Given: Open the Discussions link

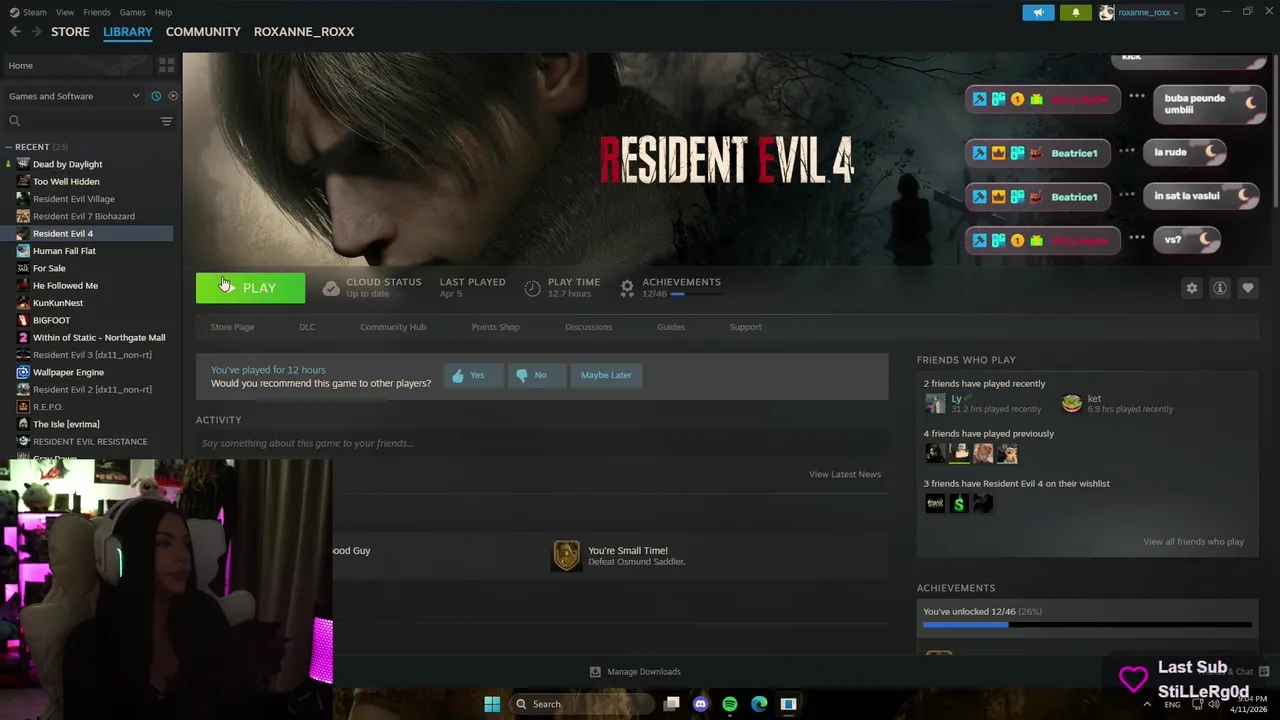Looking at the screenshot, I should [588, 327].
